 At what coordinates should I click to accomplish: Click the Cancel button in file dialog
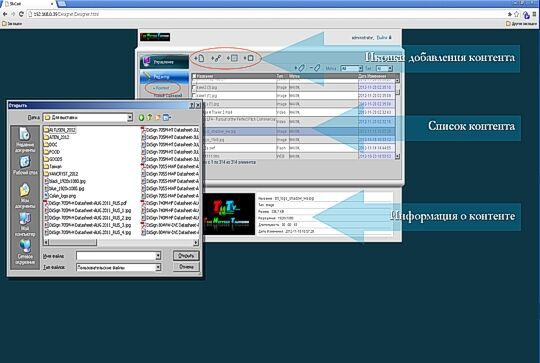point(186,267)
